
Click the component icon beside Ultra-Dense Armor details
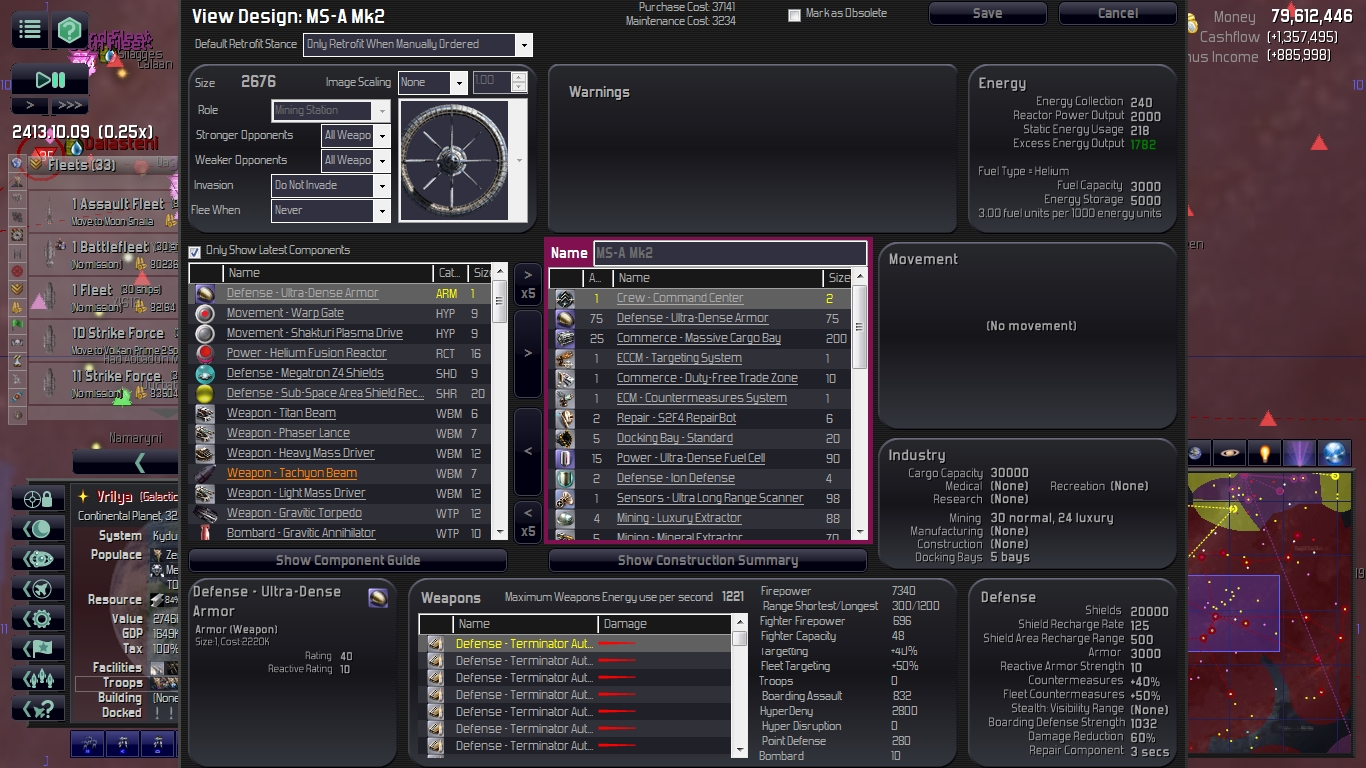(378, 598)
